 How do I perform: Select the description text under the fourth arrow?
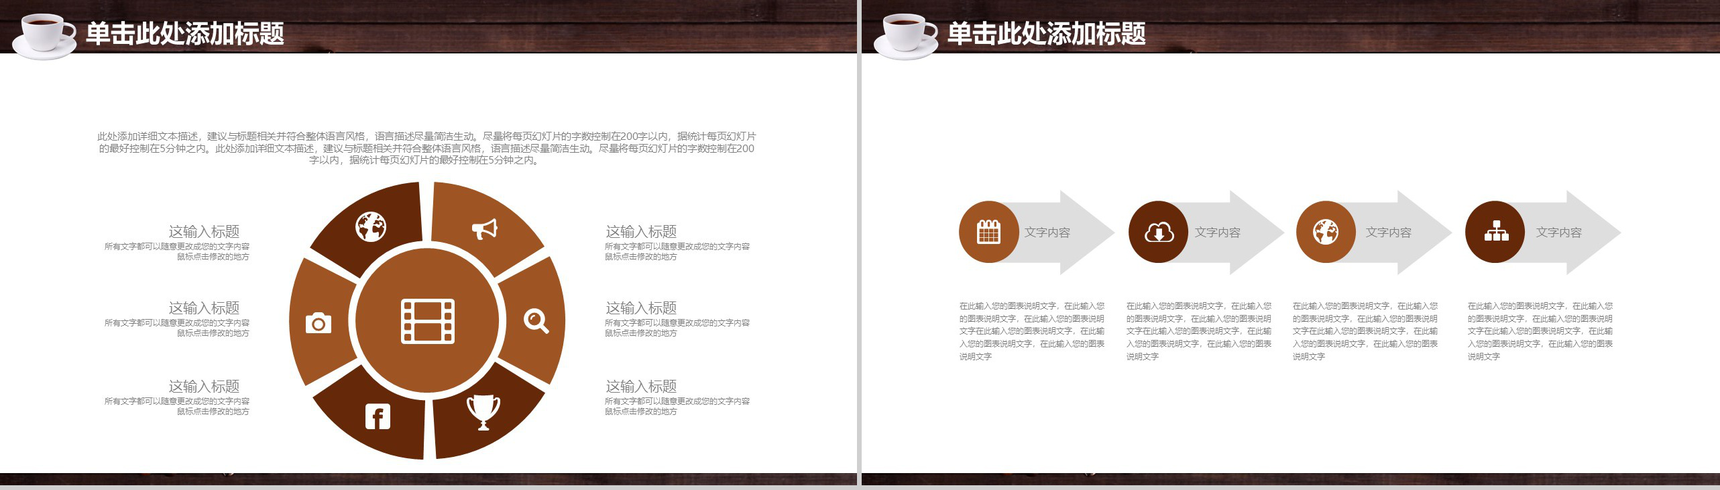click(x=1540, y=331)
